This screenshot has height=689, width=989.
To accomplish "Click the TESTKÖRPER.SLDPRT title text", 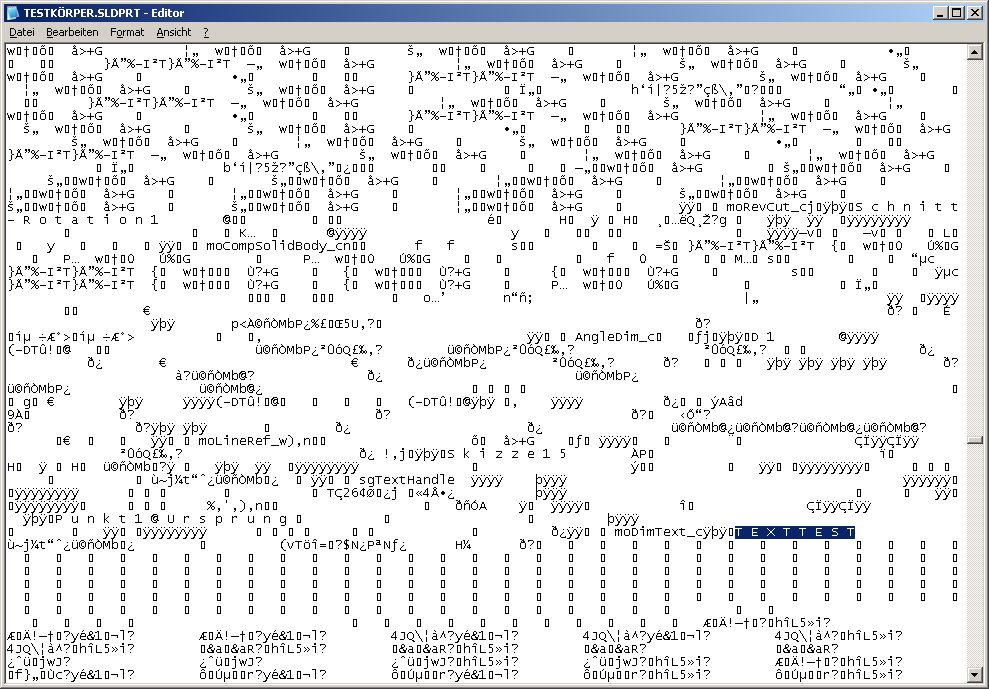I will pos(85,13).
